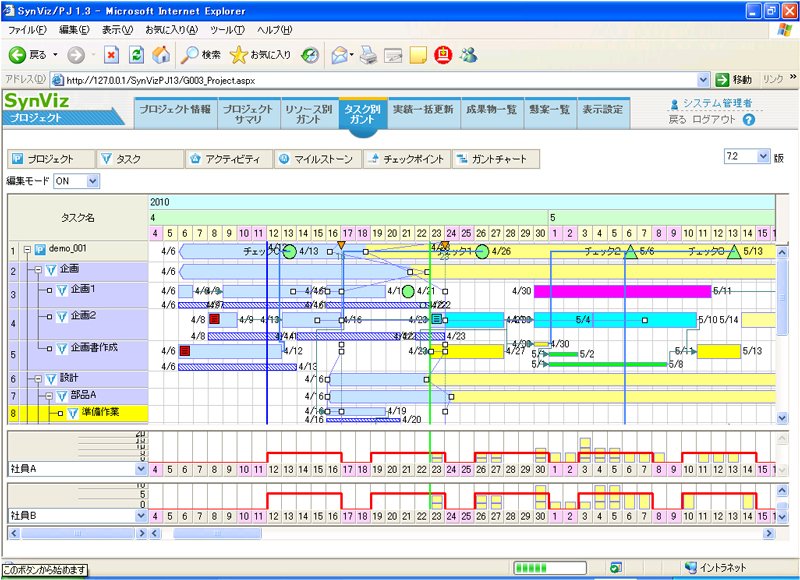
Task: Open Favorites star icon
Action: point(238,55)
